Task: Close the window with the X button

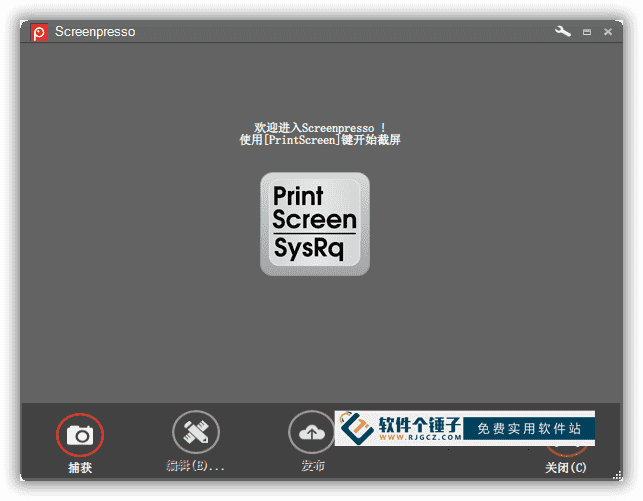Action: (608, 32)
